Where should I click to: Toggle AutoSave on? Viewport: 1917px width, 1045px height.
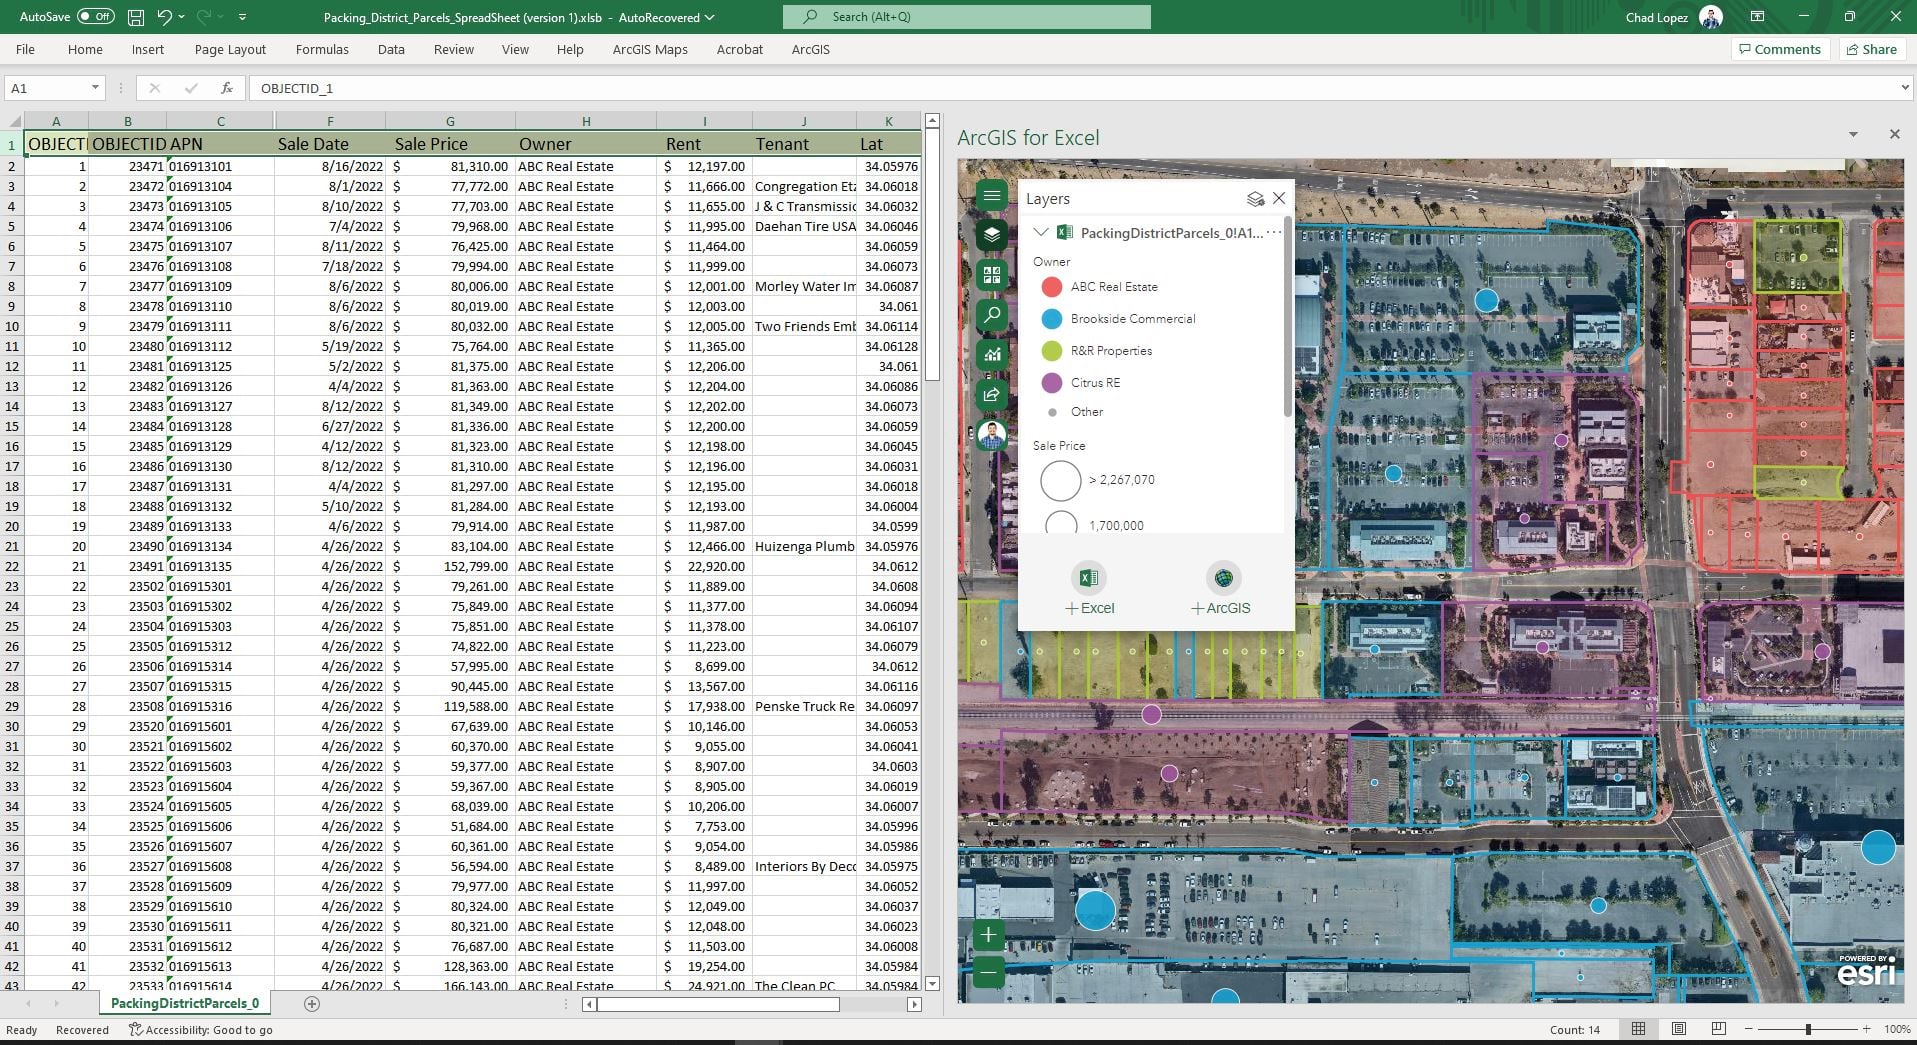(97, 16)
